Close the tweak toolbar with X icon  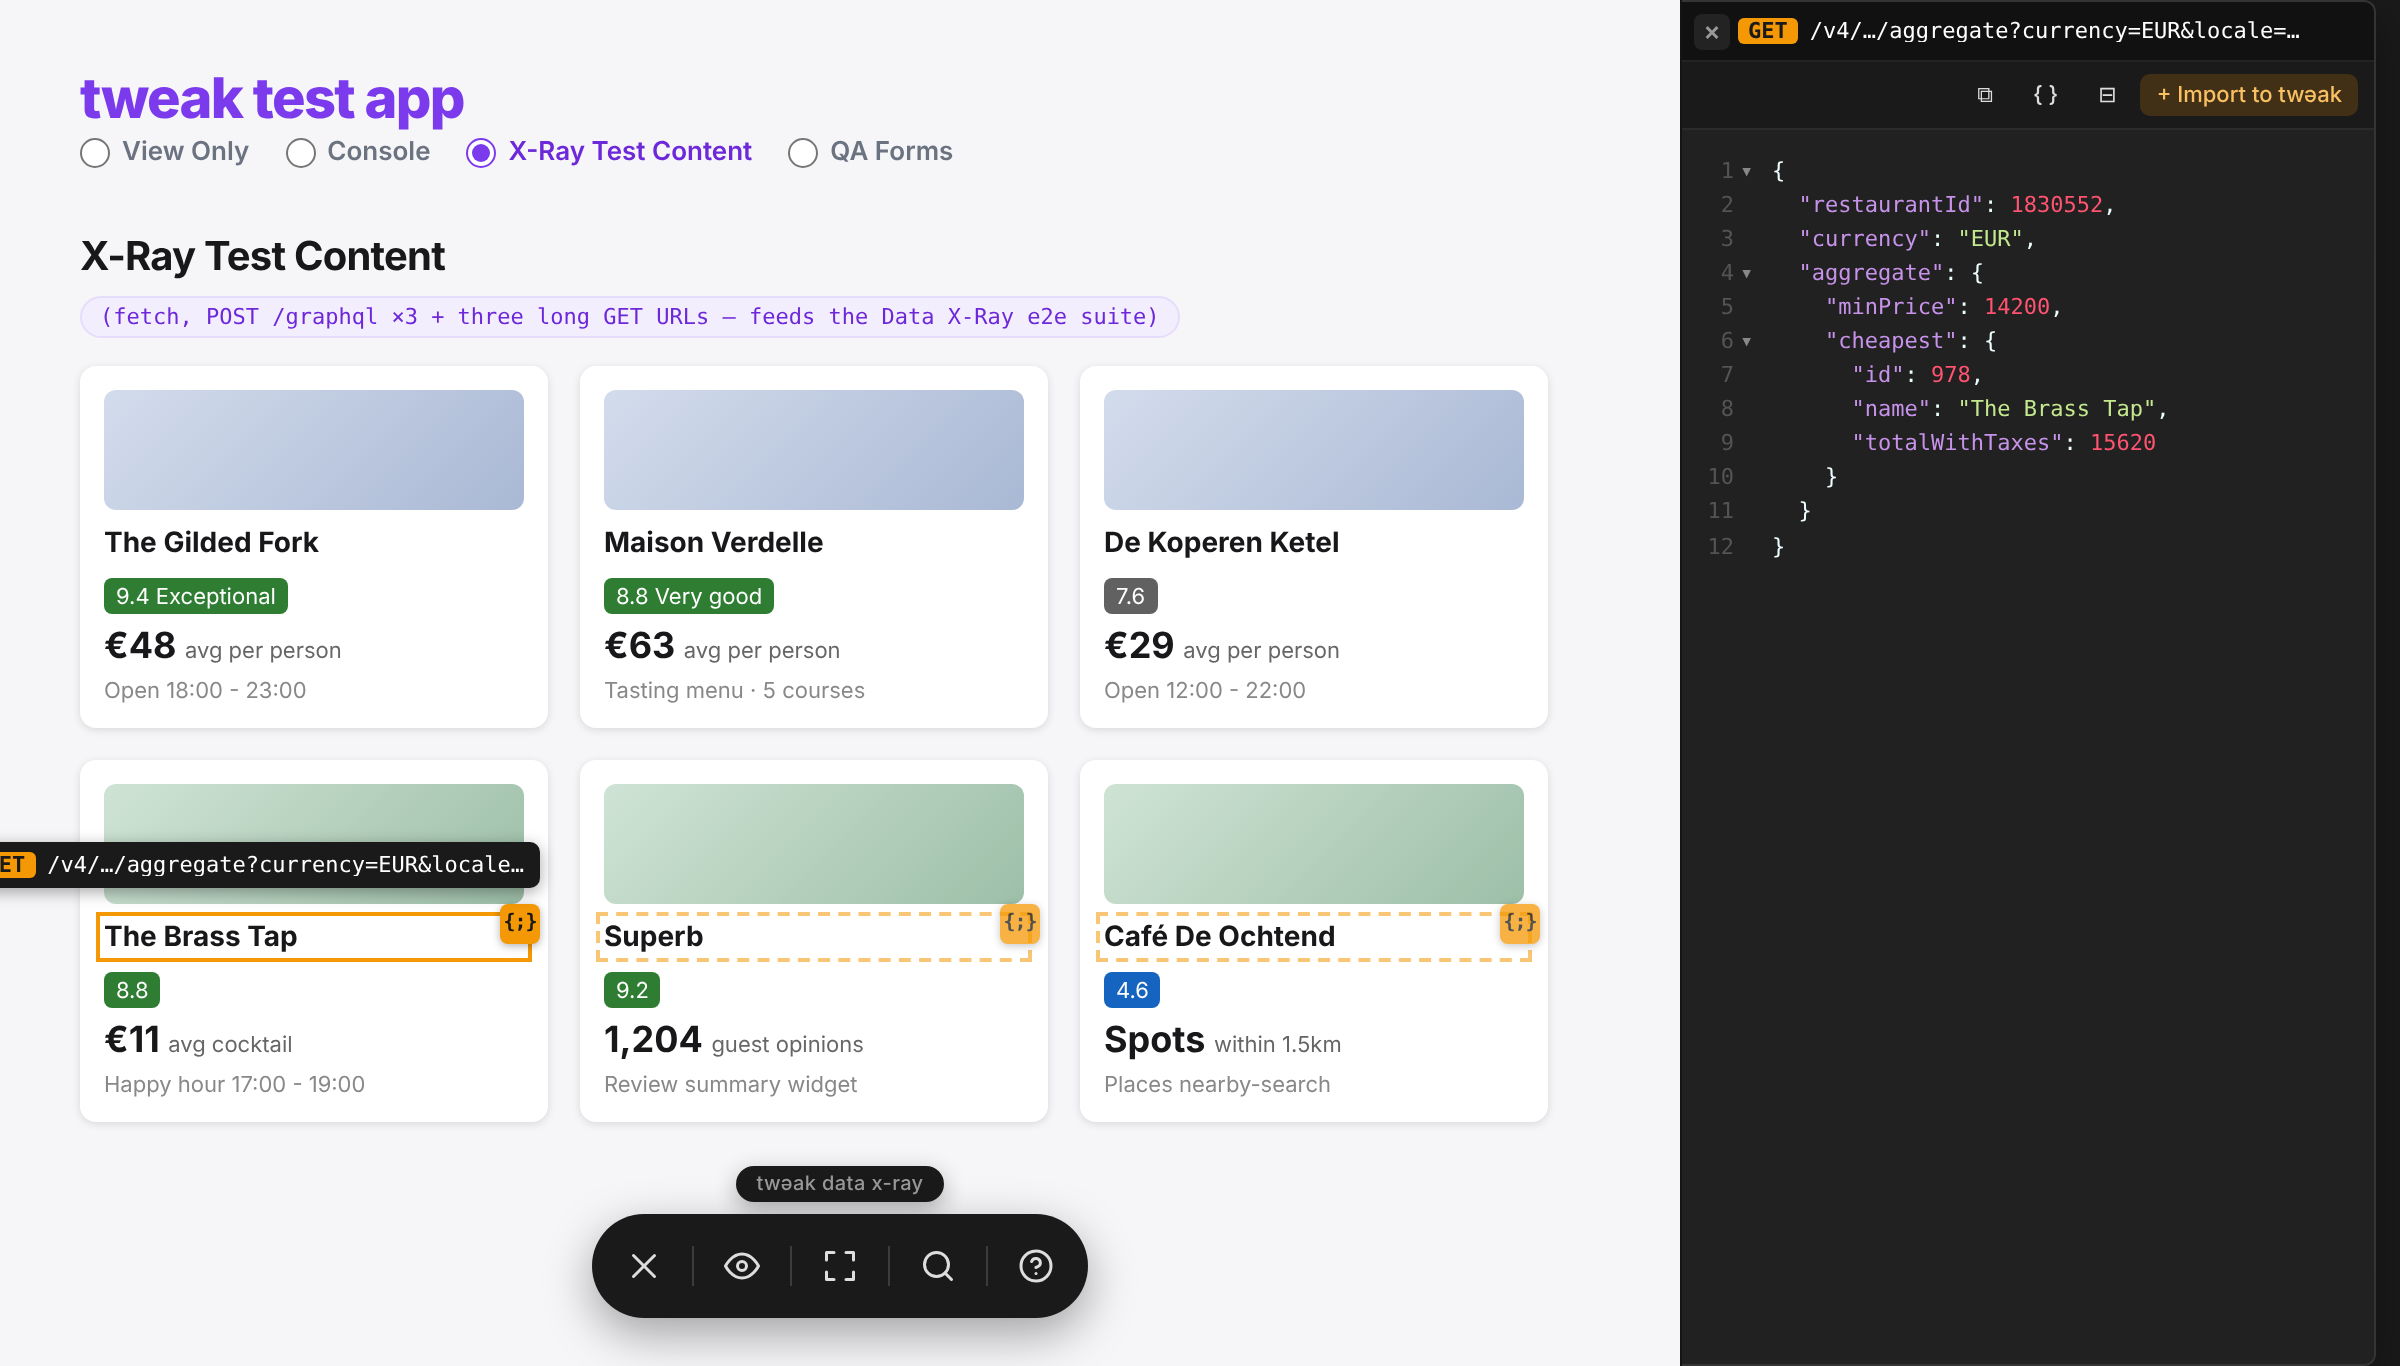click(x=644, y=1266)
